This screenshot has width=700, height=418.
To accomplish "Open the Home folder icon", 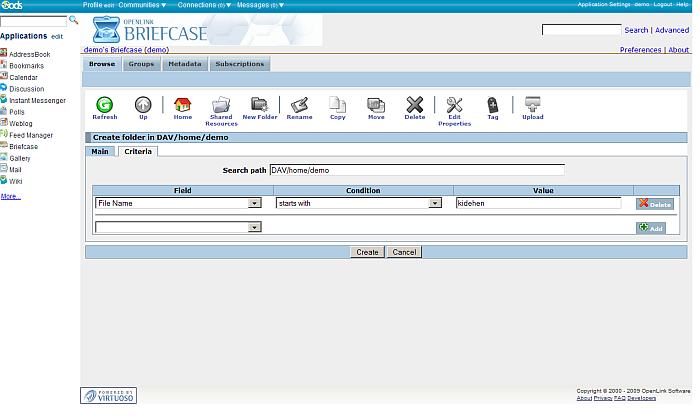I will pos(182,104).
